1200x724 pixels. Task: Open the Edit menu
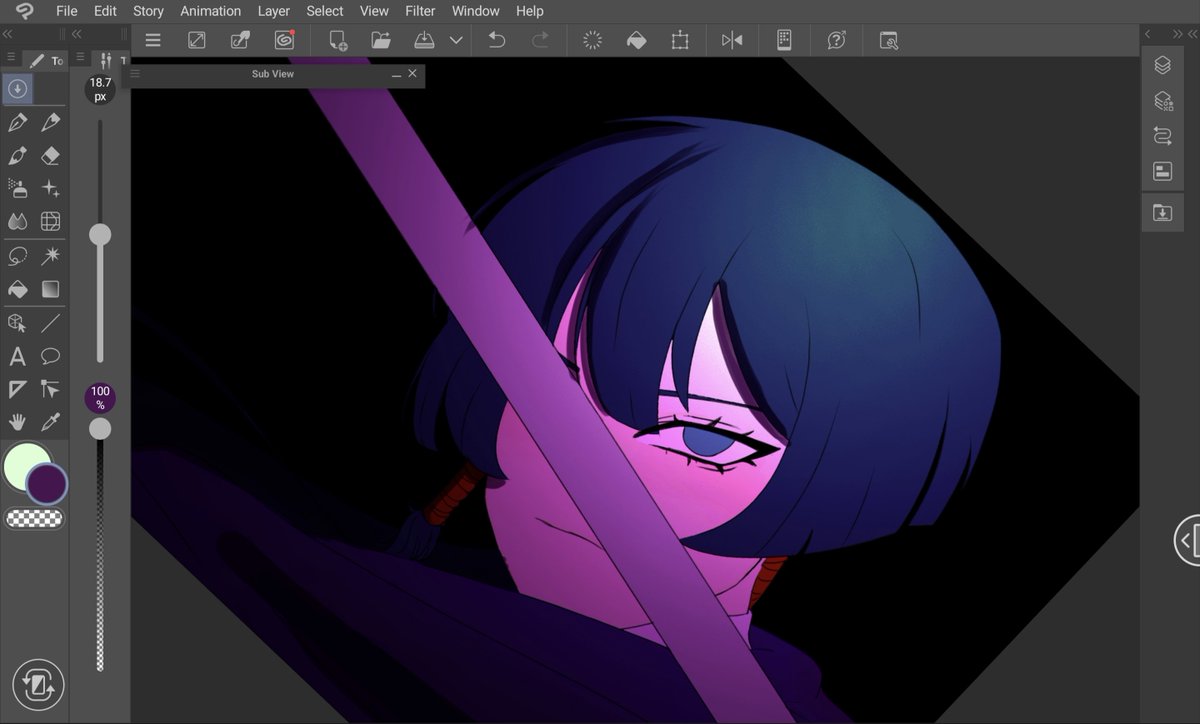click(x=105, y=11)
